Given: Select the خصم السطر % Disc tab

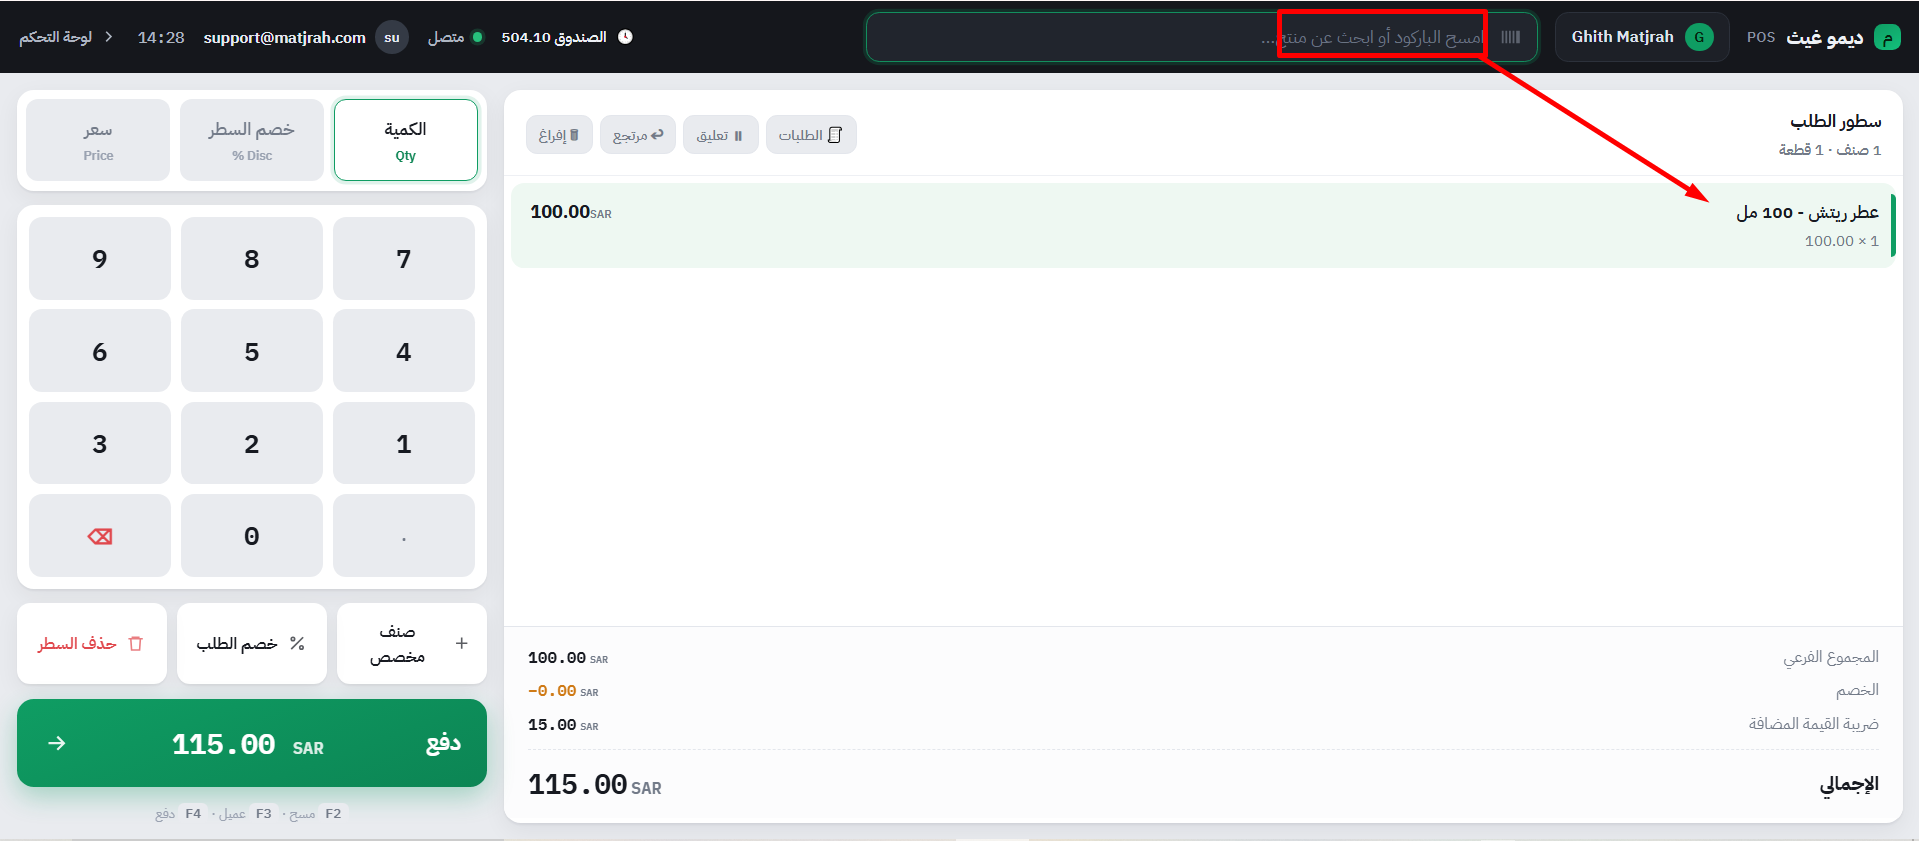Looking at the screenshot, I should pyautogui.click(x=252, y=140).
